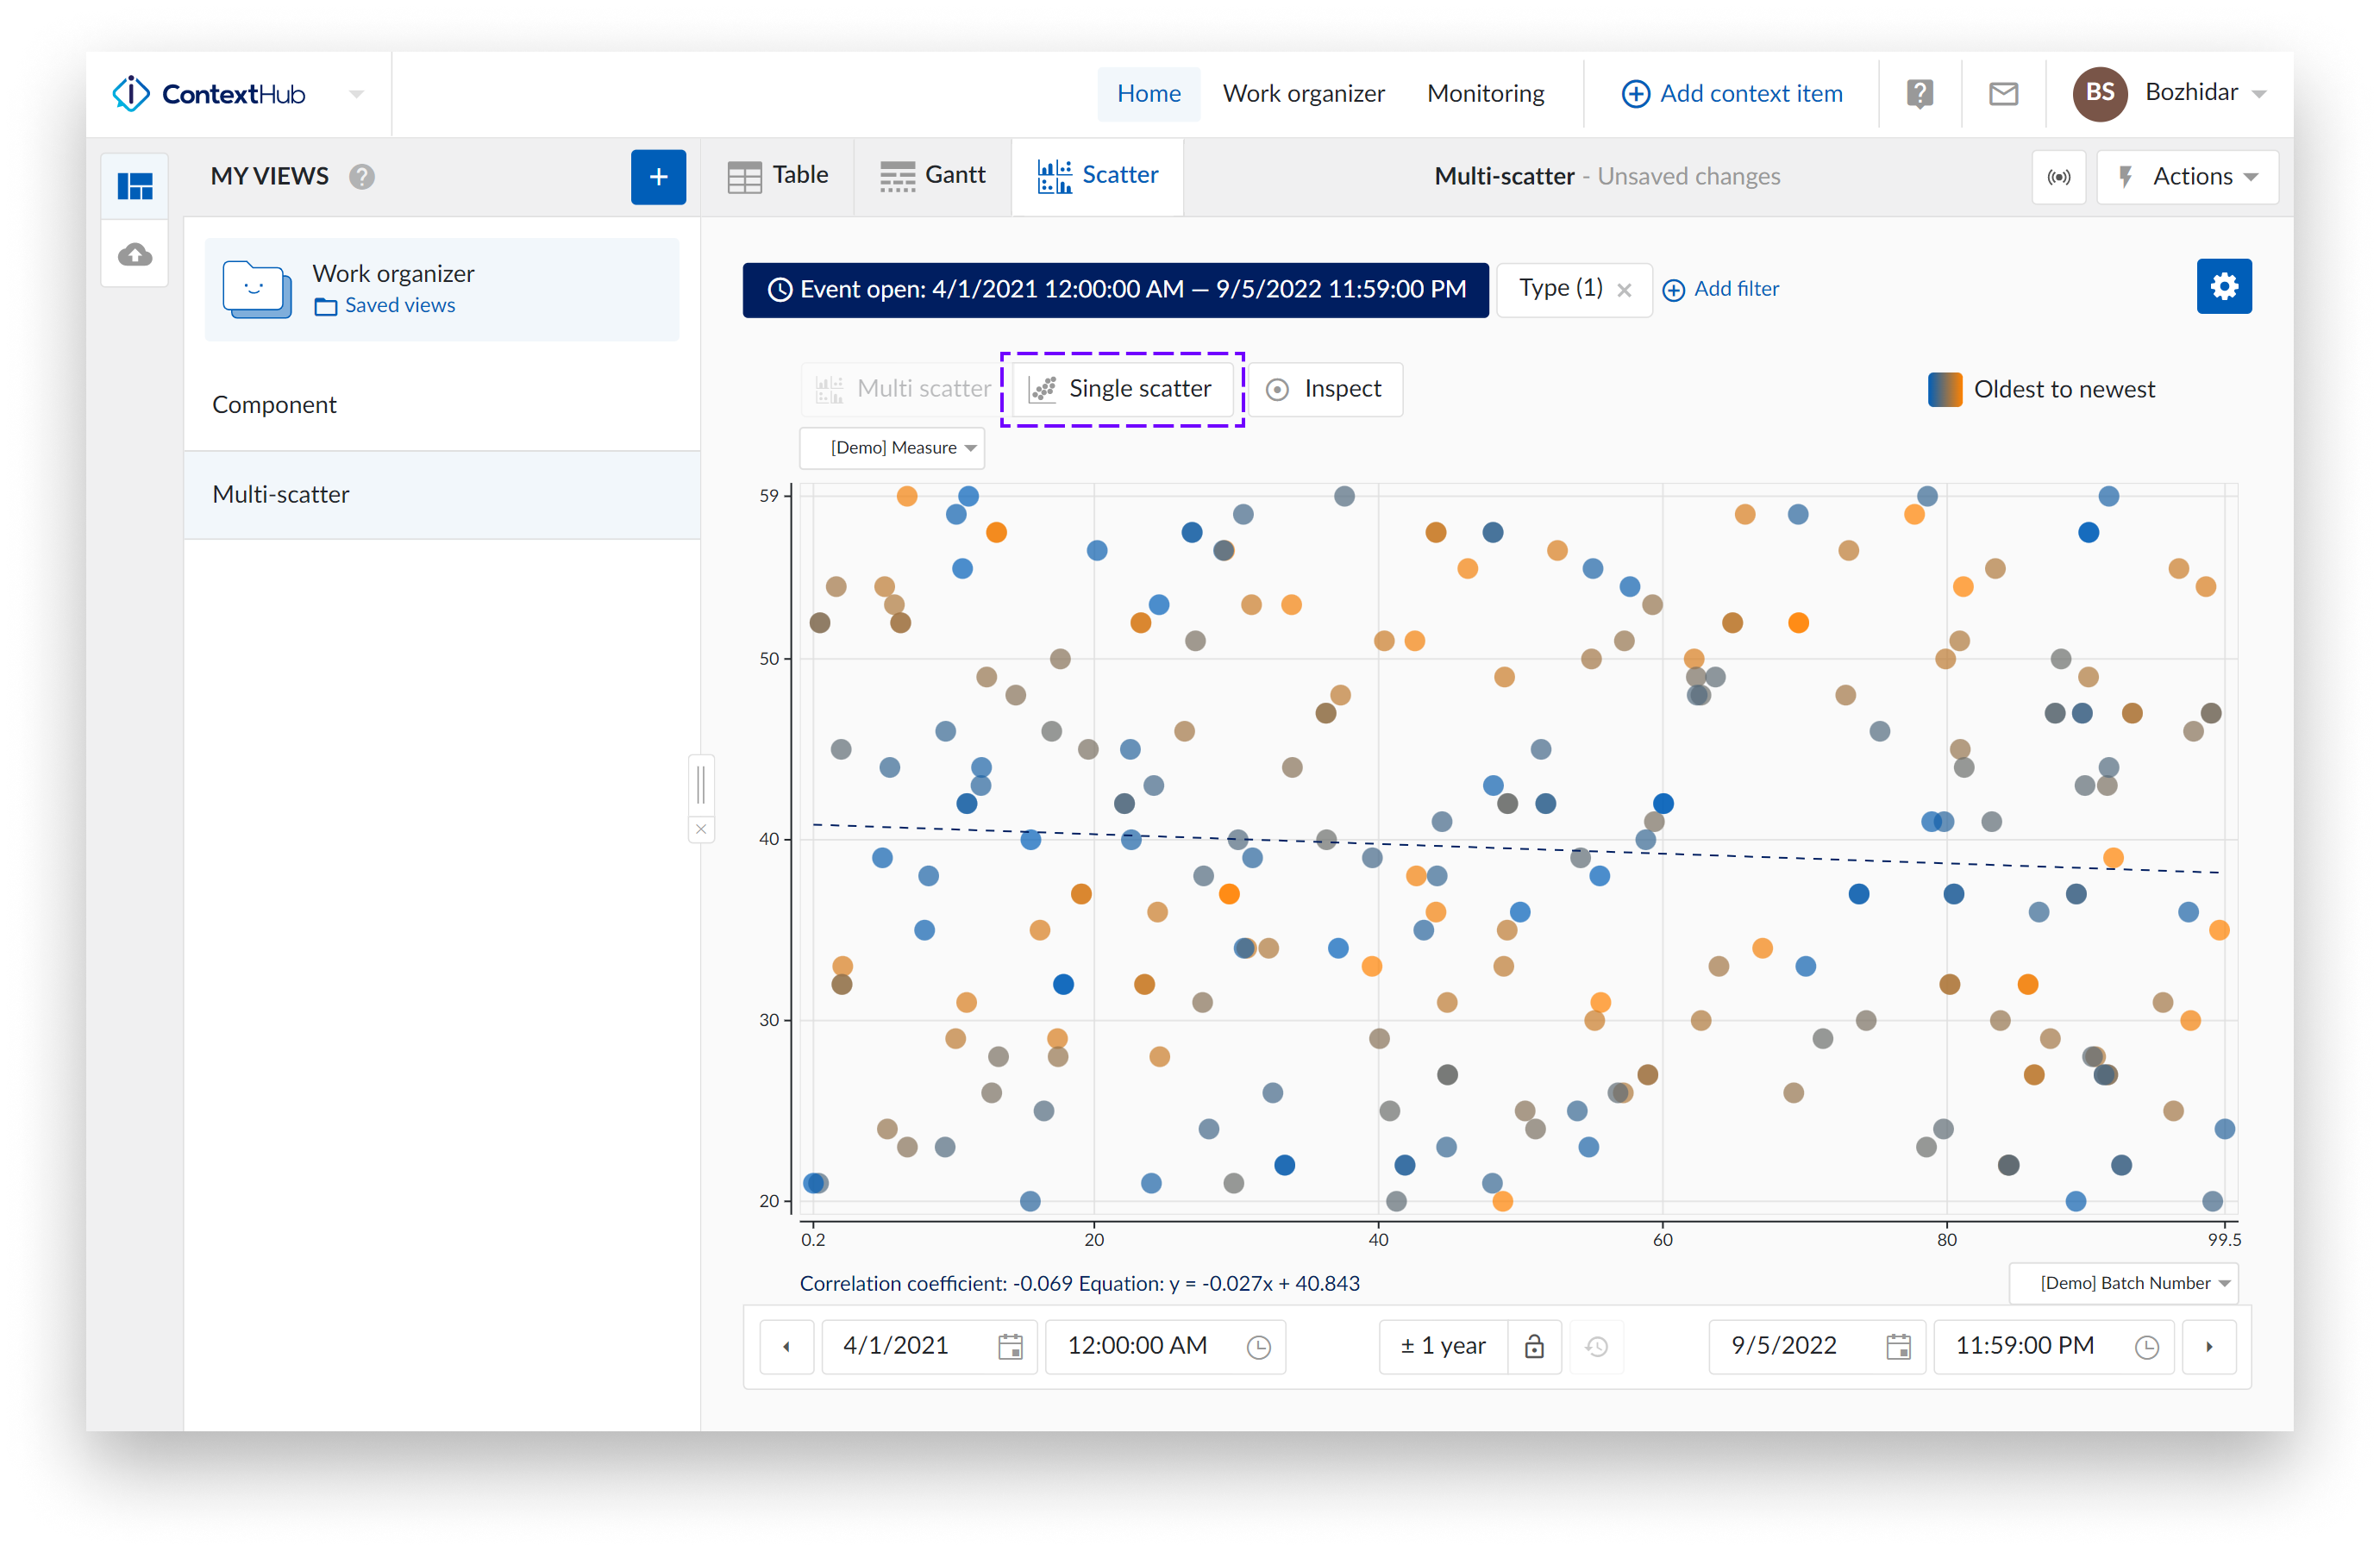Open the chart settings gear

pos(2224,286)
